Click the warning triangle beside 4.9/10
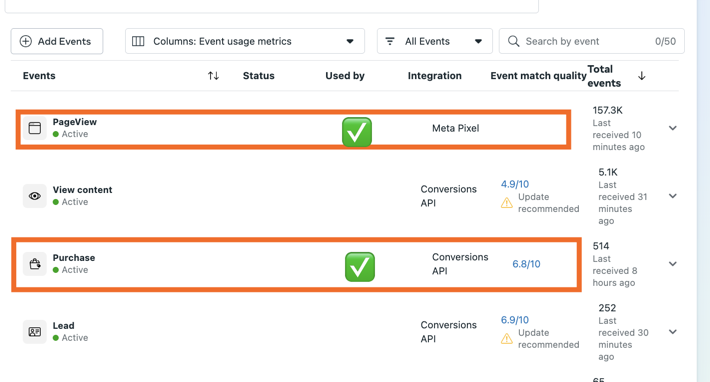This screenshot has width=710, height=382. coord(507,203)
